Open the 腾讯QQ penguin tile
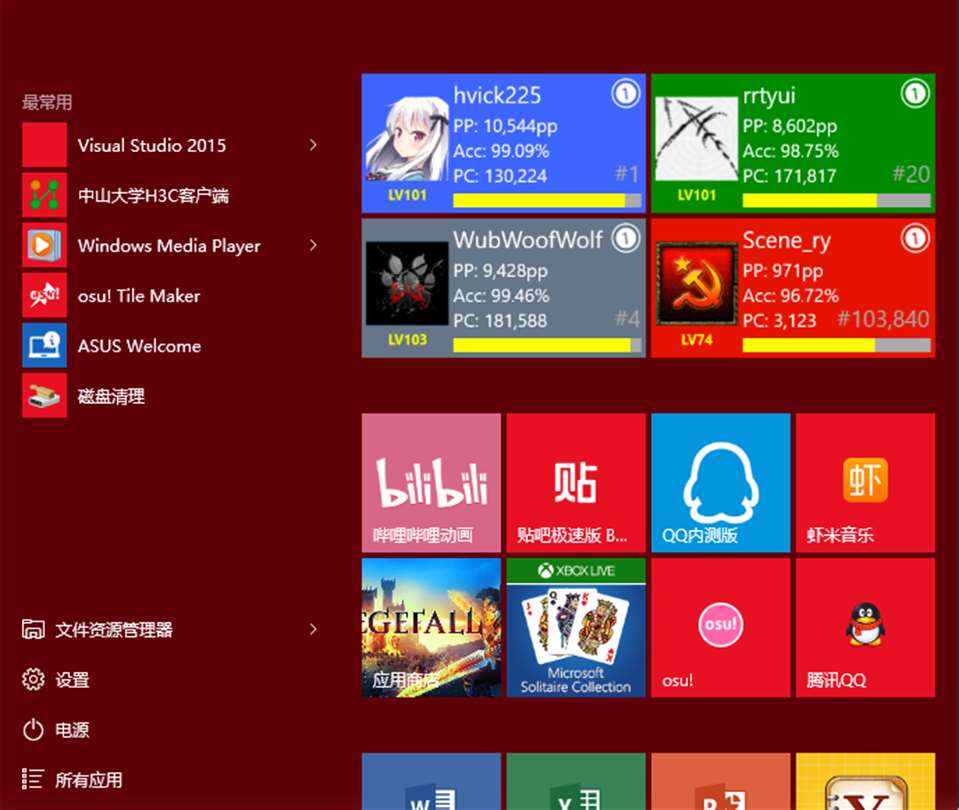 coord(865,628)
